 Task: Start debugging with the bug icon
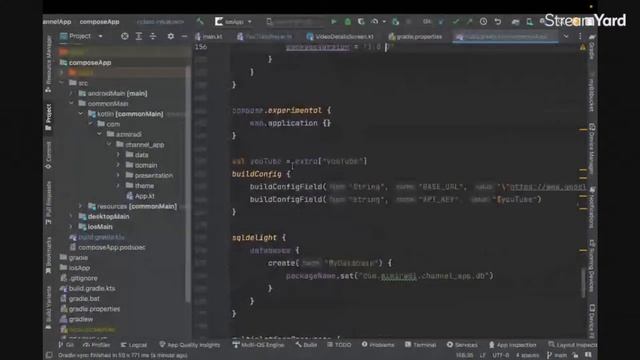point(347,21)
